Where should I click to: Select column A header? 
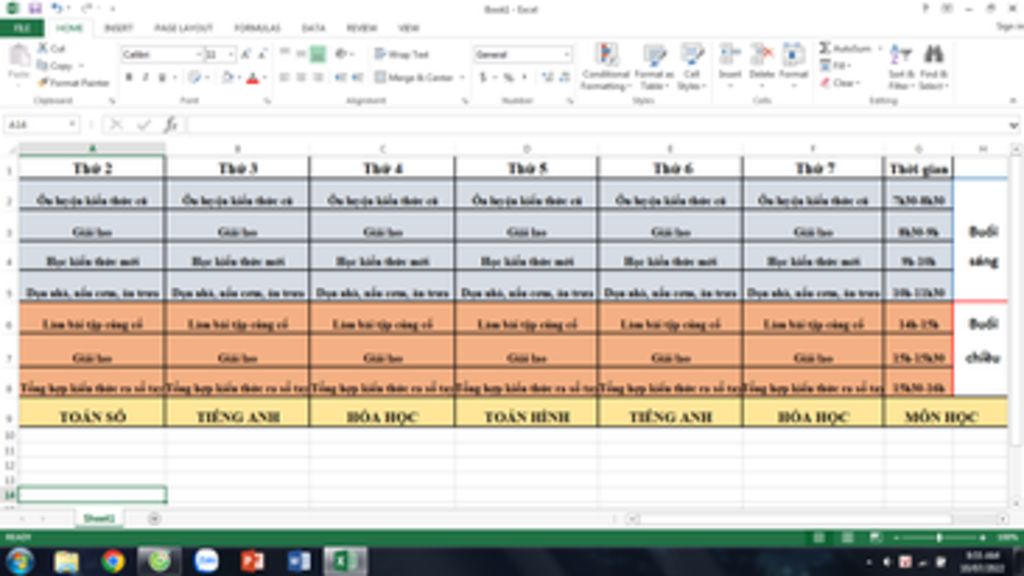point(92,149)
